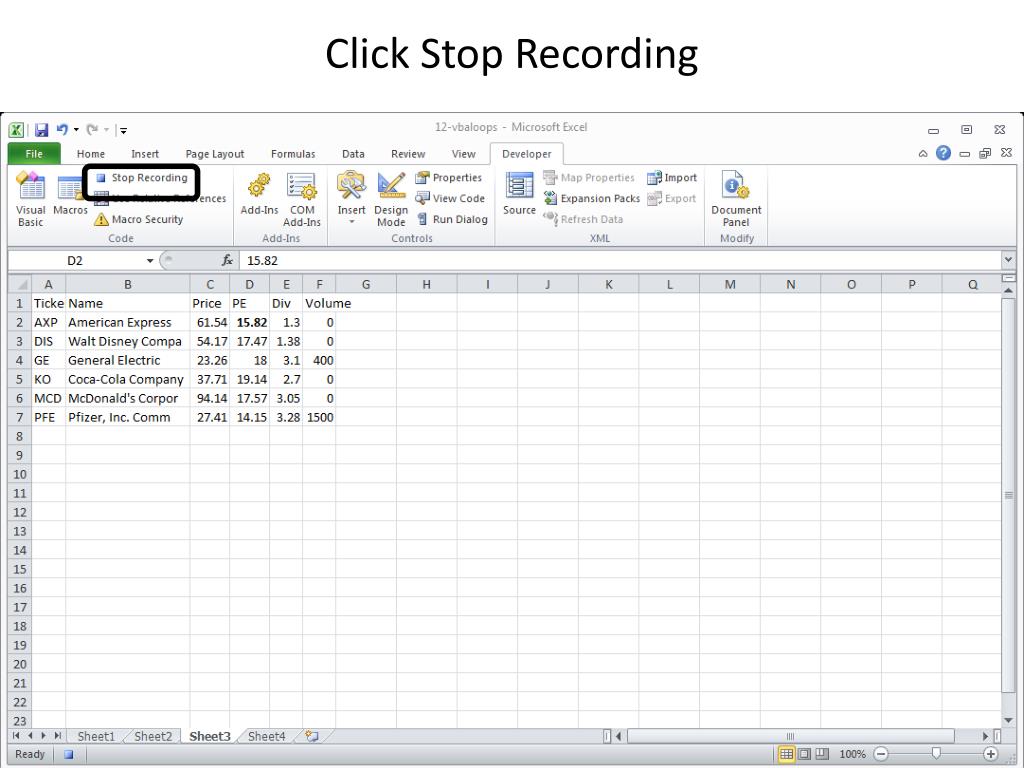Screen dimensions: 1024x768
Task: Click View Code in Controls group
Action: tap(450, 199)
